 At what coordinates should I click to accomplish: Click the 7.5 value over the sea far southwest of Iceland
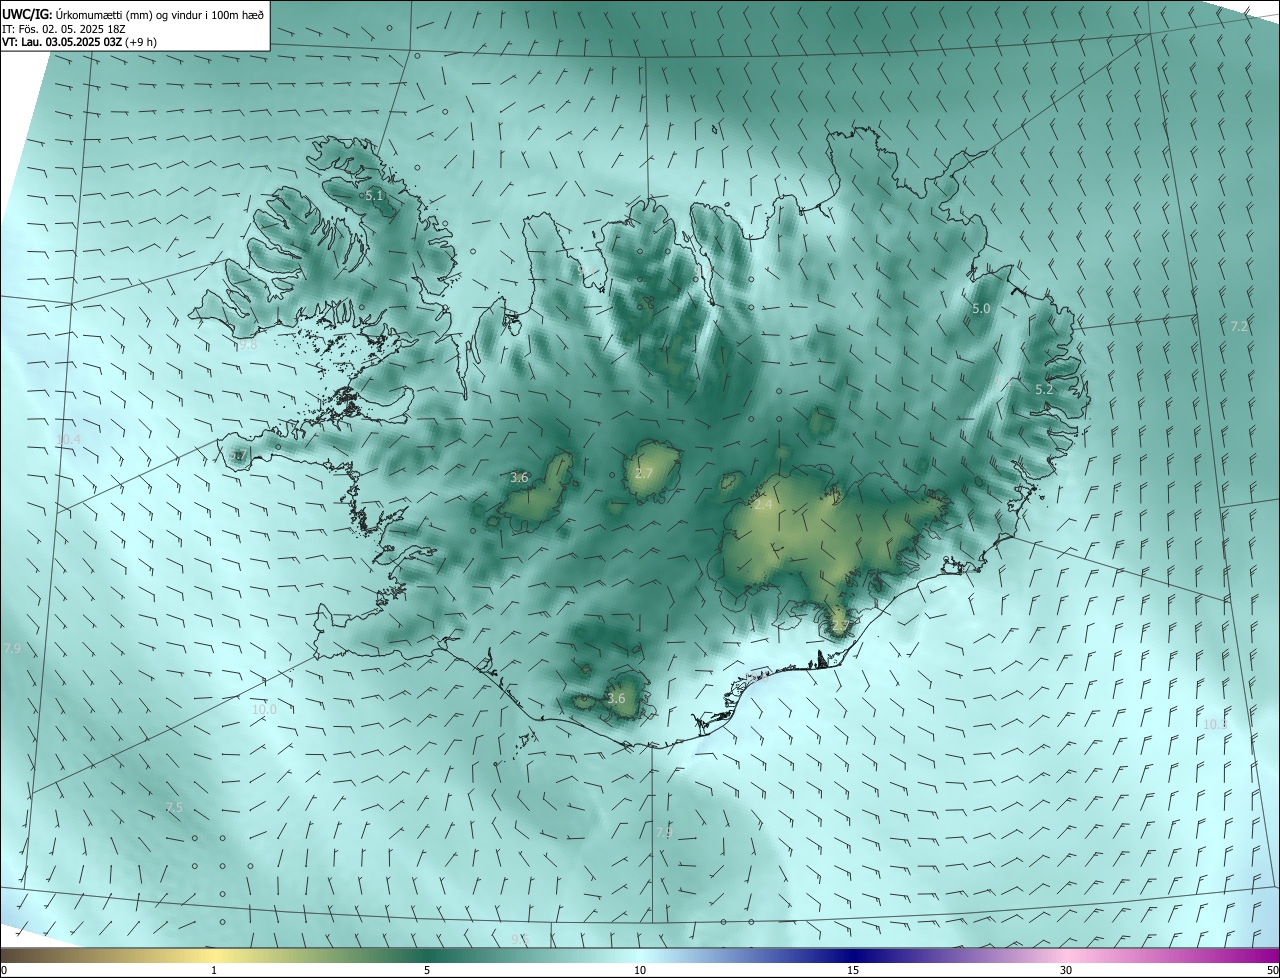tap(174, 807)
